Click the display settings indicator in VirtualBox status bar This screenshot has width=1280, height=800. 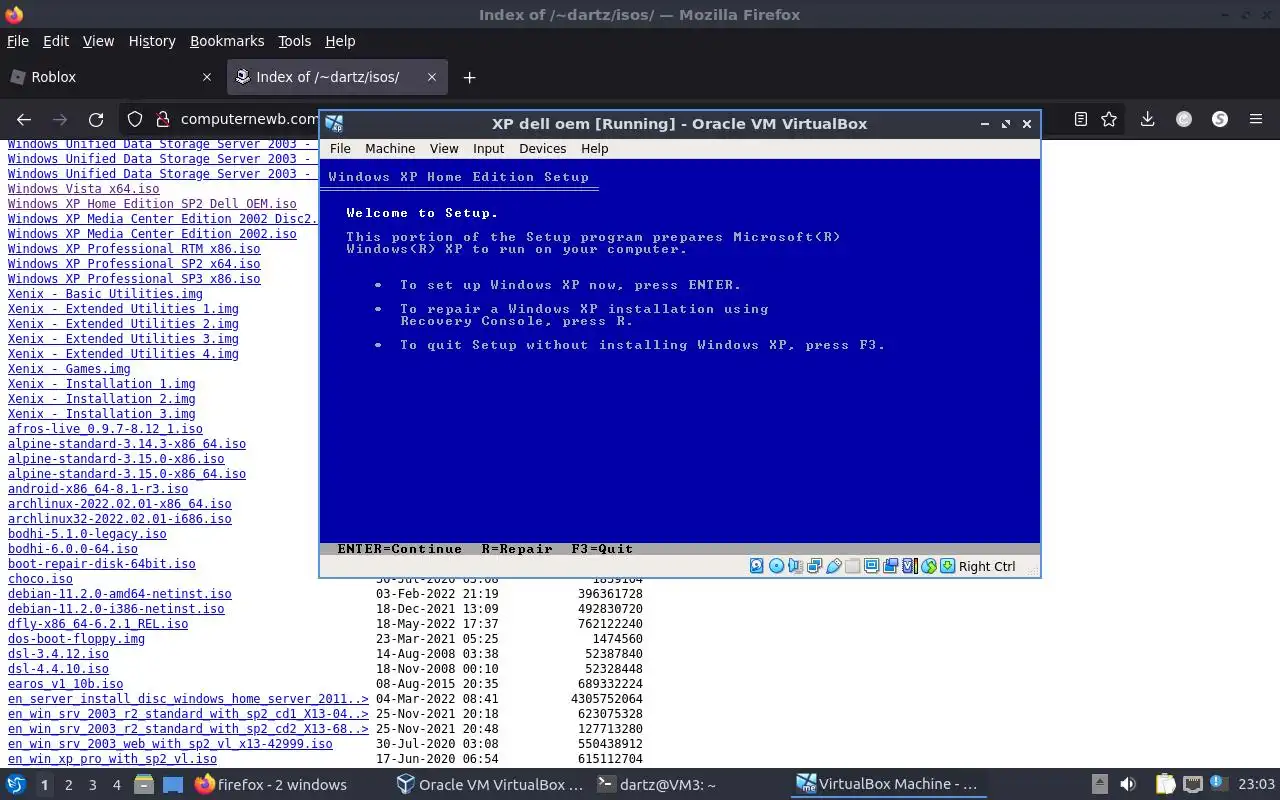coord(871,566)
